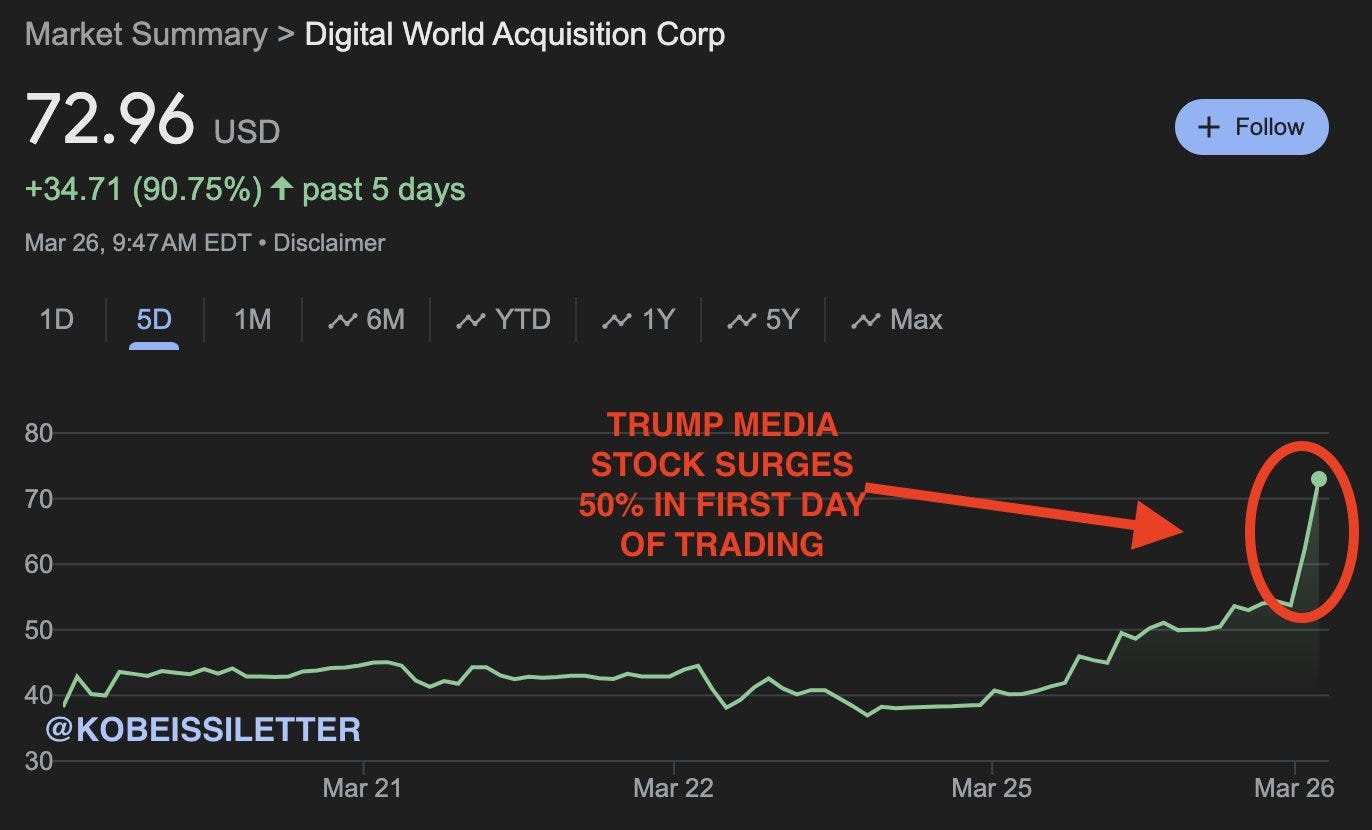Click the Follow button

point(1251,127)
